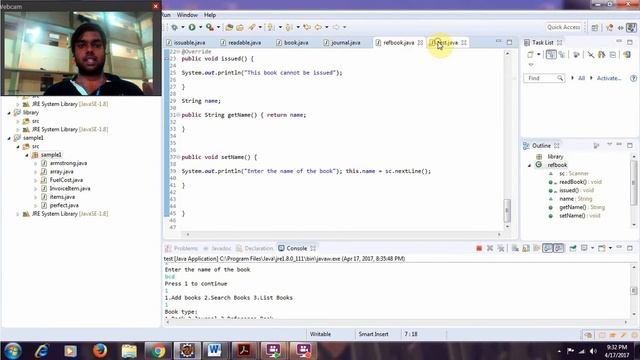Click Remove Launch icon in Console toolbar
Screen dimensions: 640x360
pos(490,248)
